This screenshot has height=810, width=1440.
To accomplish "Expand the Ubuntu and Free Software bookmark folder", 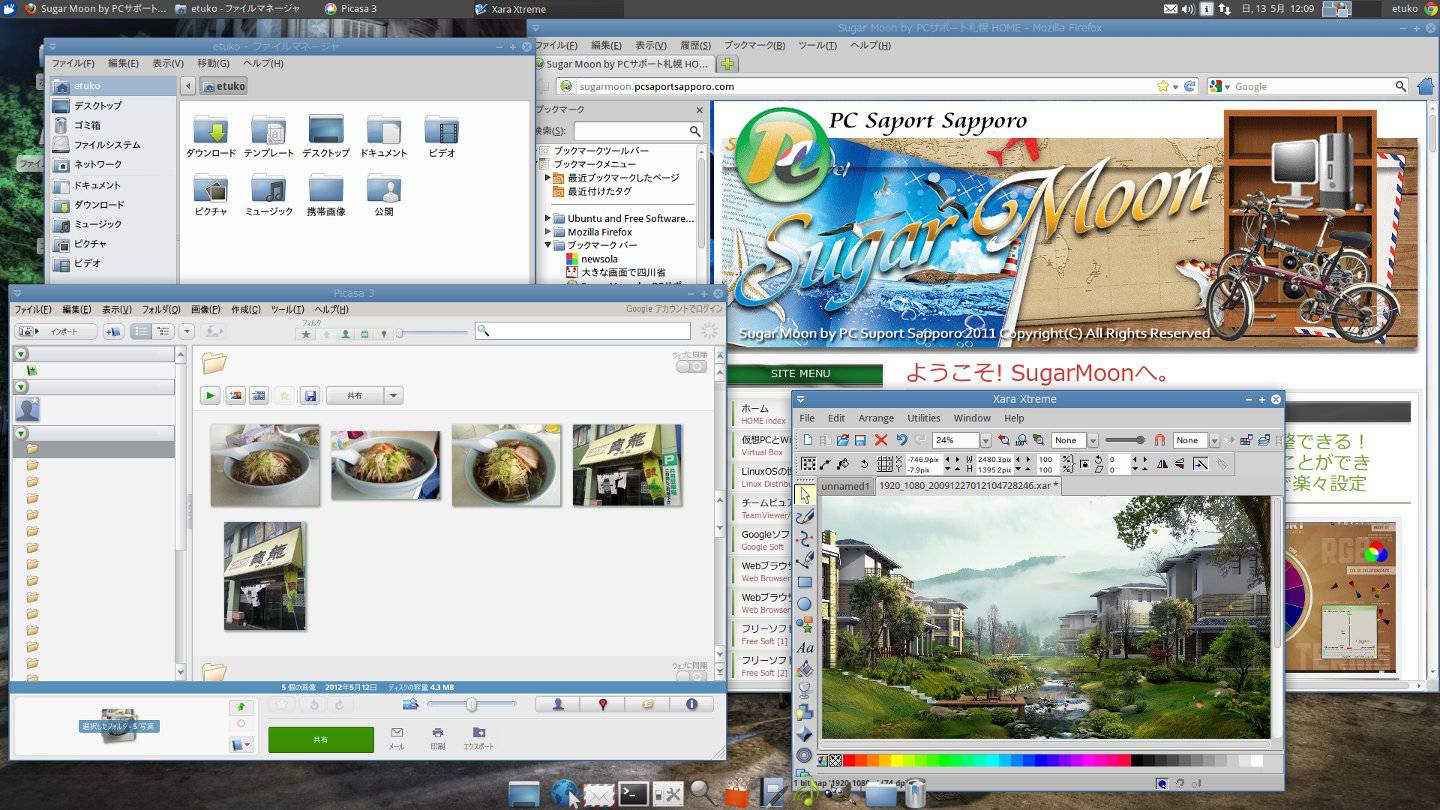I will [x=548, y=218].
